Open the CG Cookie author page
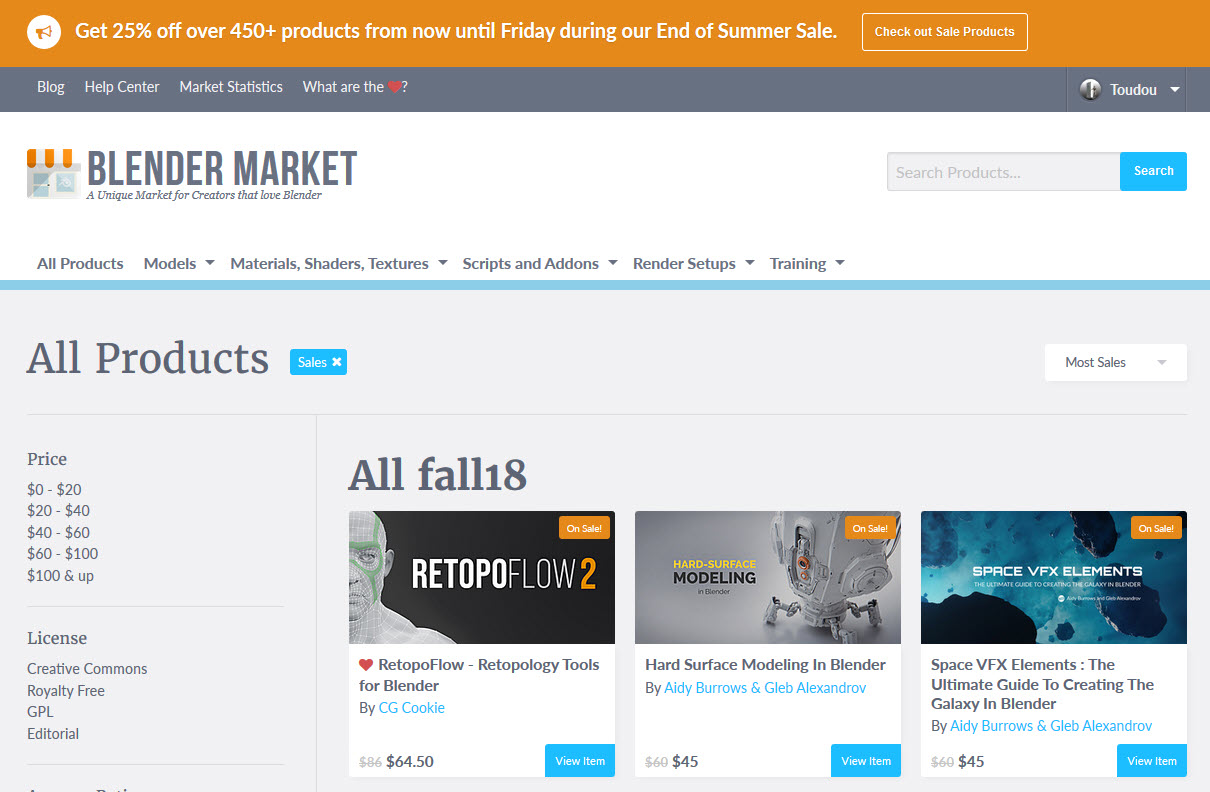 tap(412, 708)
